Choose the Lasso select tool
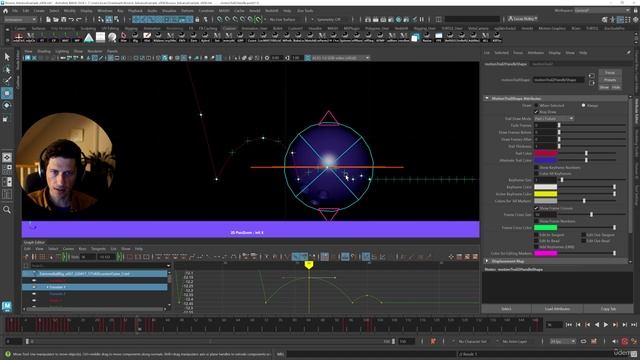 tap(7, 69)
